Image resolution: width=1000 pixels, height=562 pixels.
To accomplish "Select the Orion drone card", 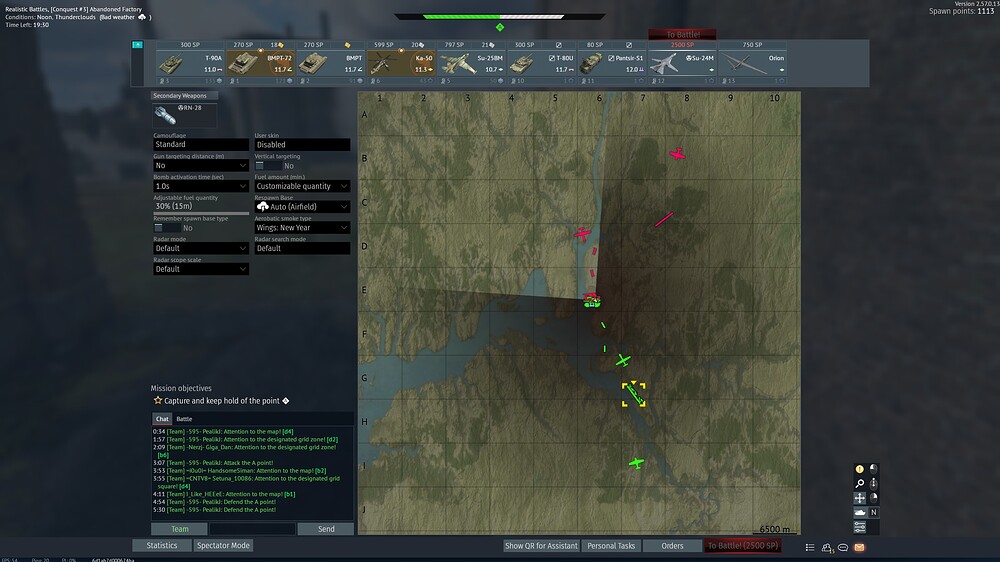I will tap(752, 63).
